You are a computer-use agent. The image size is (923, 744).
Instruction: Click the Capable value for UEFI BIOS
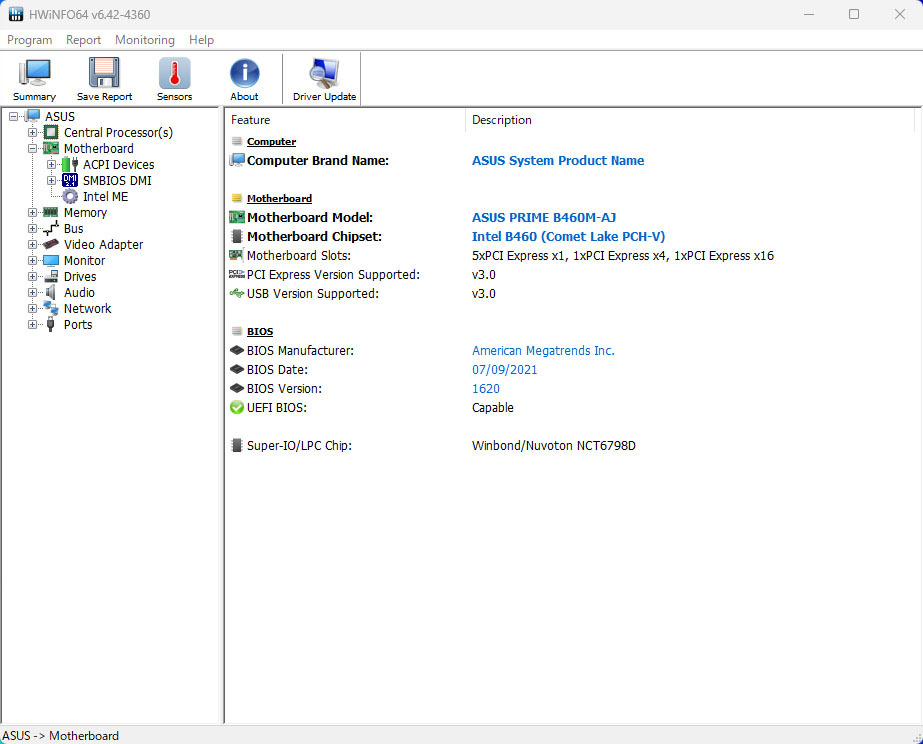(493, 407)
